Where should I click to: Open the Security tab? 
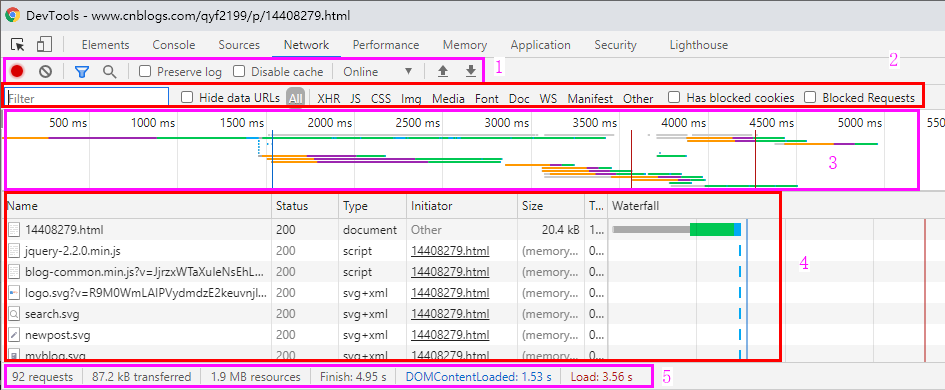click(x=615, y=45)
